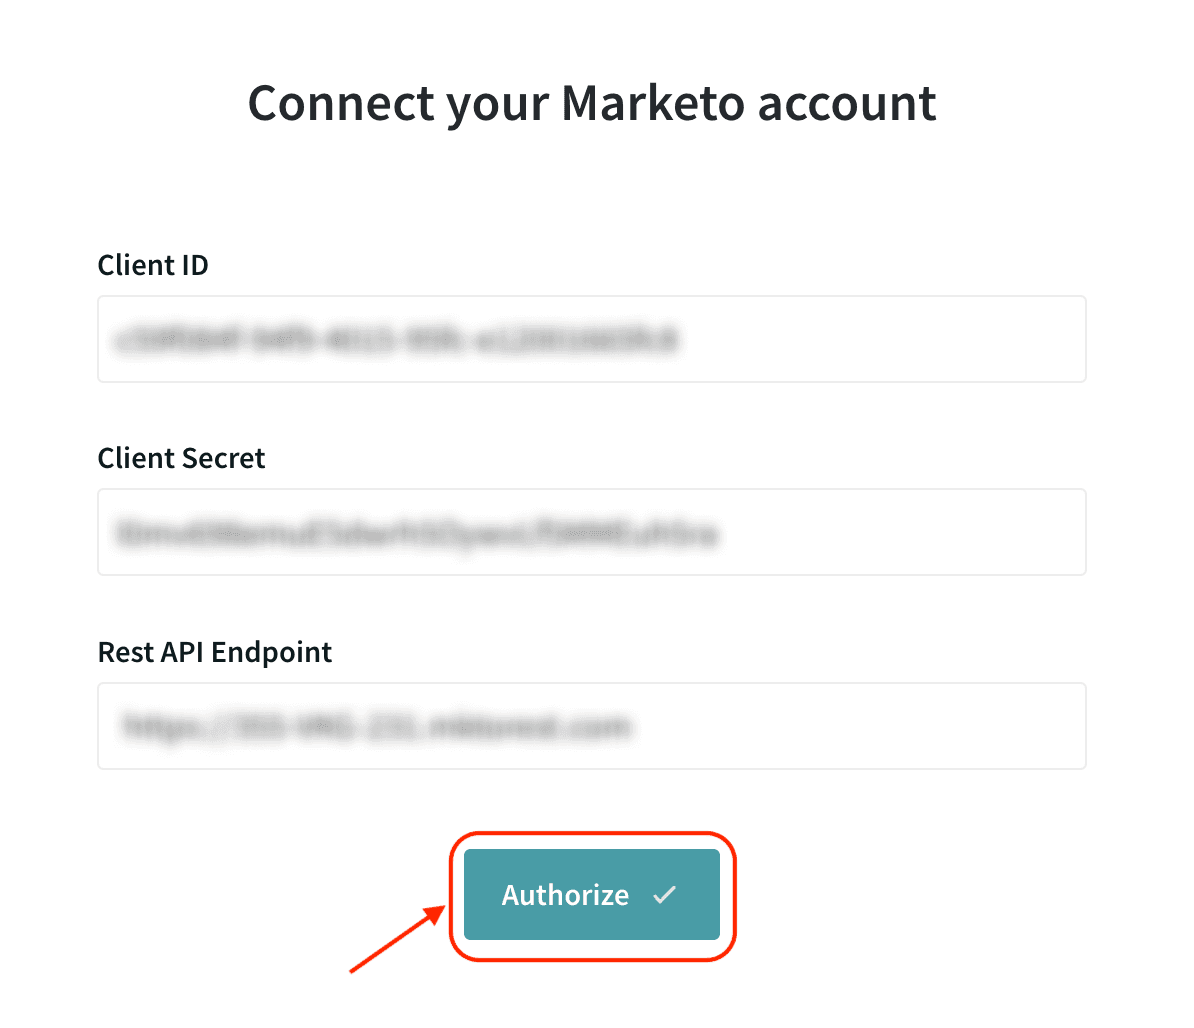
Task: Click the word Authorize inside the button
Action: [x=565, y=895]
